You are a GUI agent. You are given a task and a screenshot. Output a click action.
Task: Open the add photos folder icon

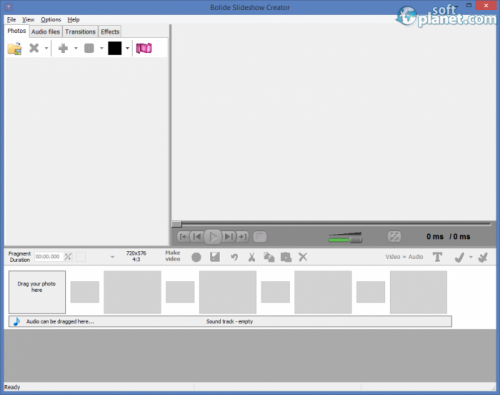click(x=15, y=49)
